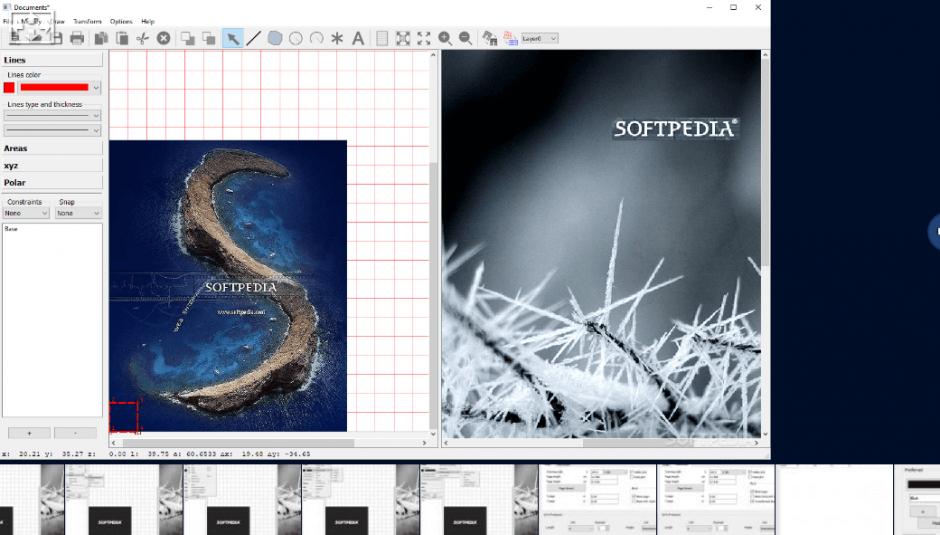Click the layer properties icon beside zoom out

(490, 38)
